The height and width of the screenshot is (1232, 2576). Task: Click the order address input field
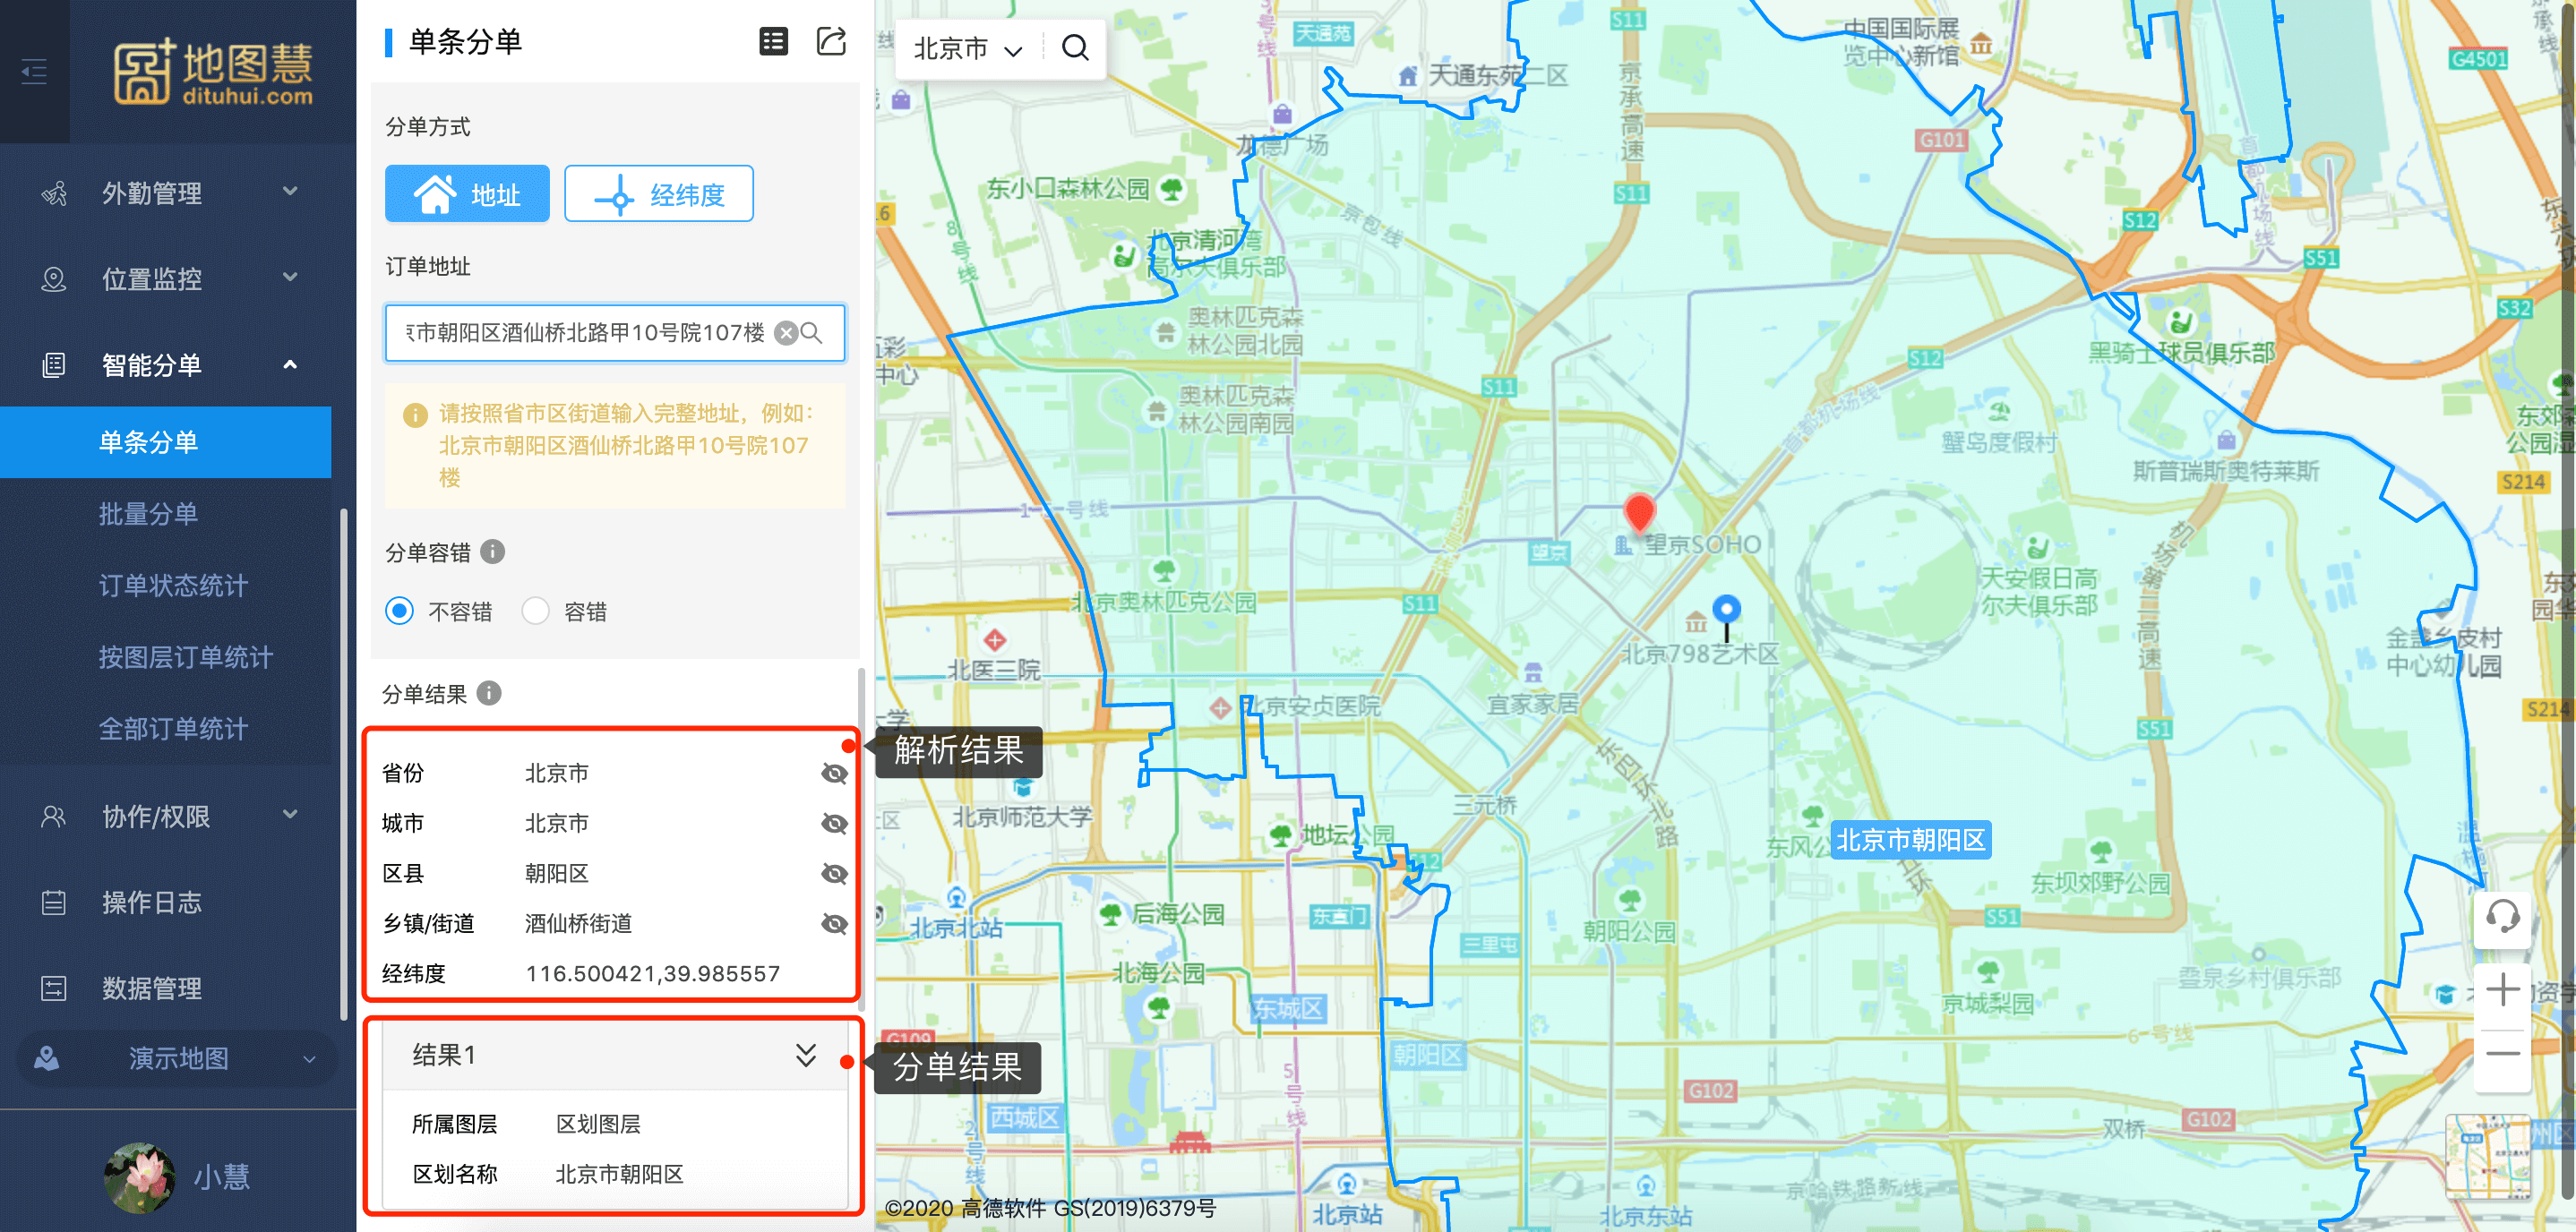coord(615,333)
